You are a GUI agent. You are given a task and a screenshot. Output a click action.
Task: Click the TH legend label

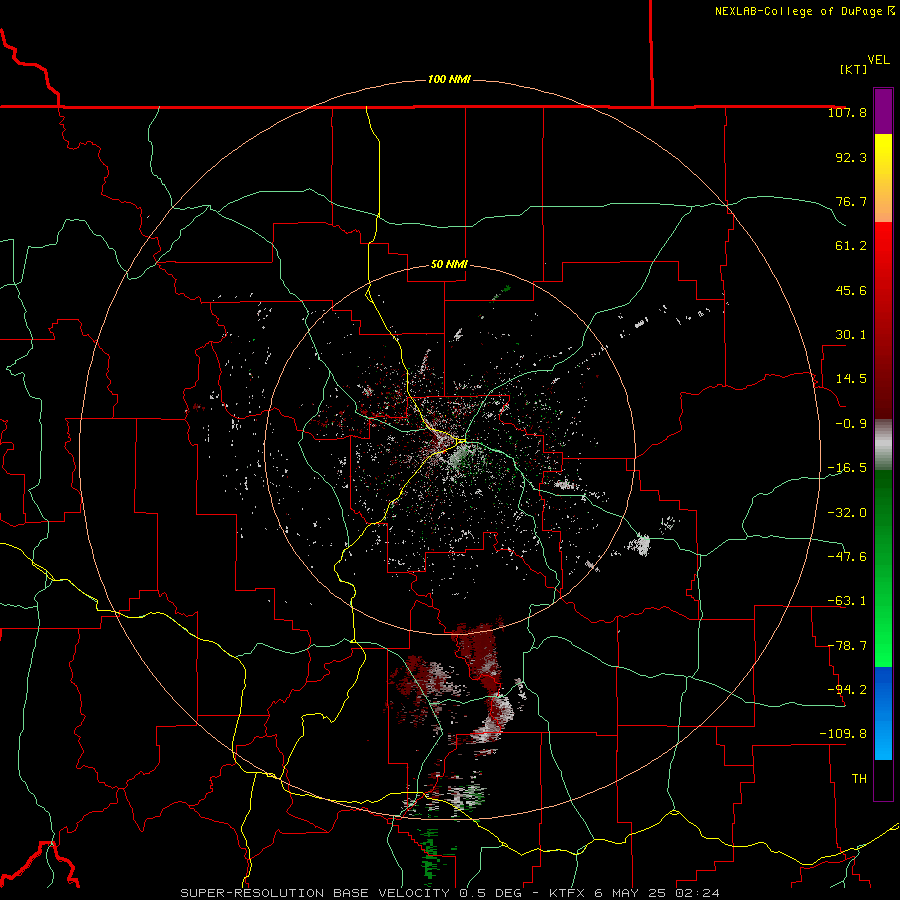coord(859,779)
